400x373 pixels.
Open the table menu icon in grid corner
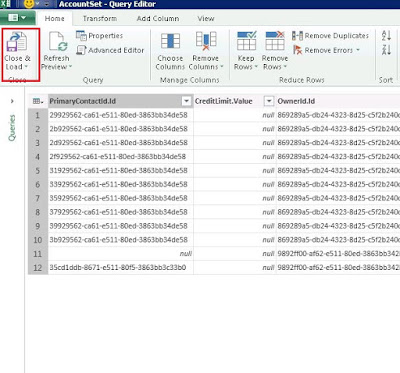[x=38, y=101]
